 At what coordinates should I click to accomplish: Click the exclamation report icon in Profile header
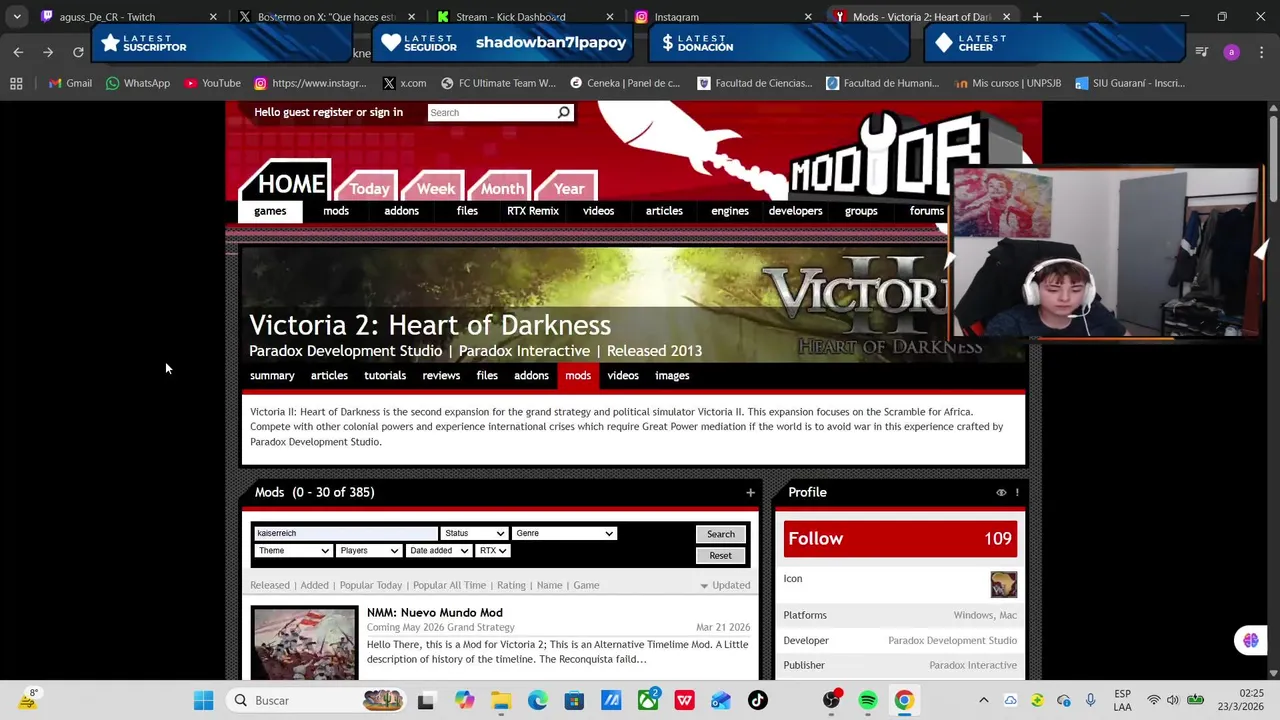pyautogui.click(x=1017, y=492)
